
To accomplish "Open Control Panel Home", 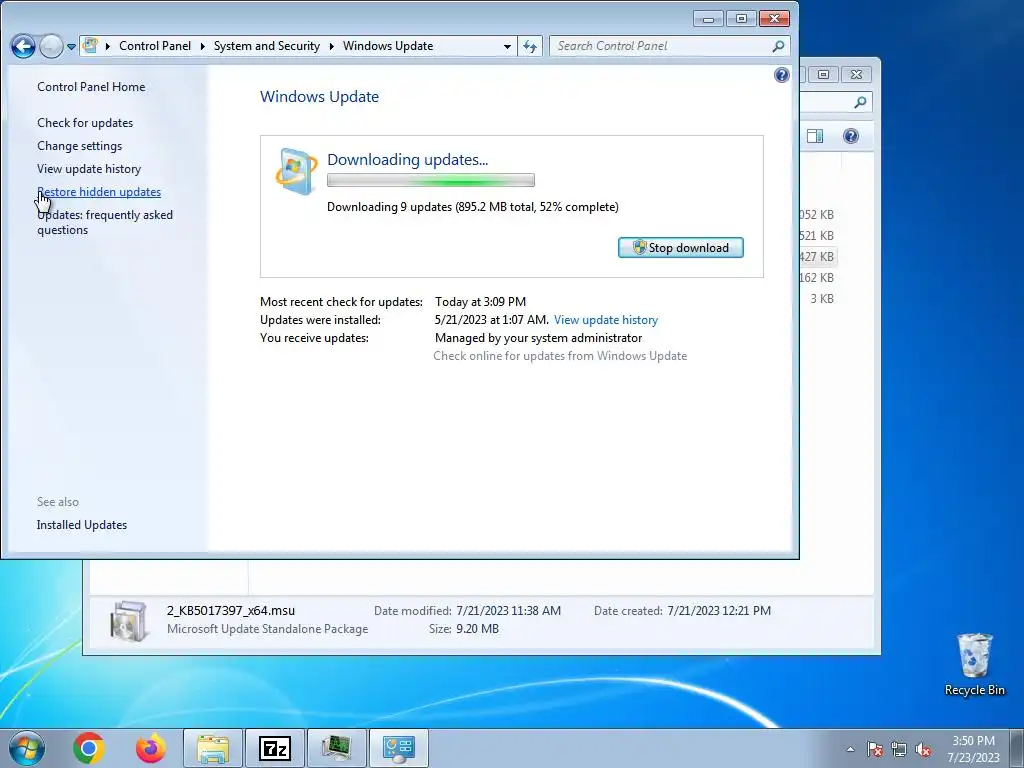I will coord(91,87).
